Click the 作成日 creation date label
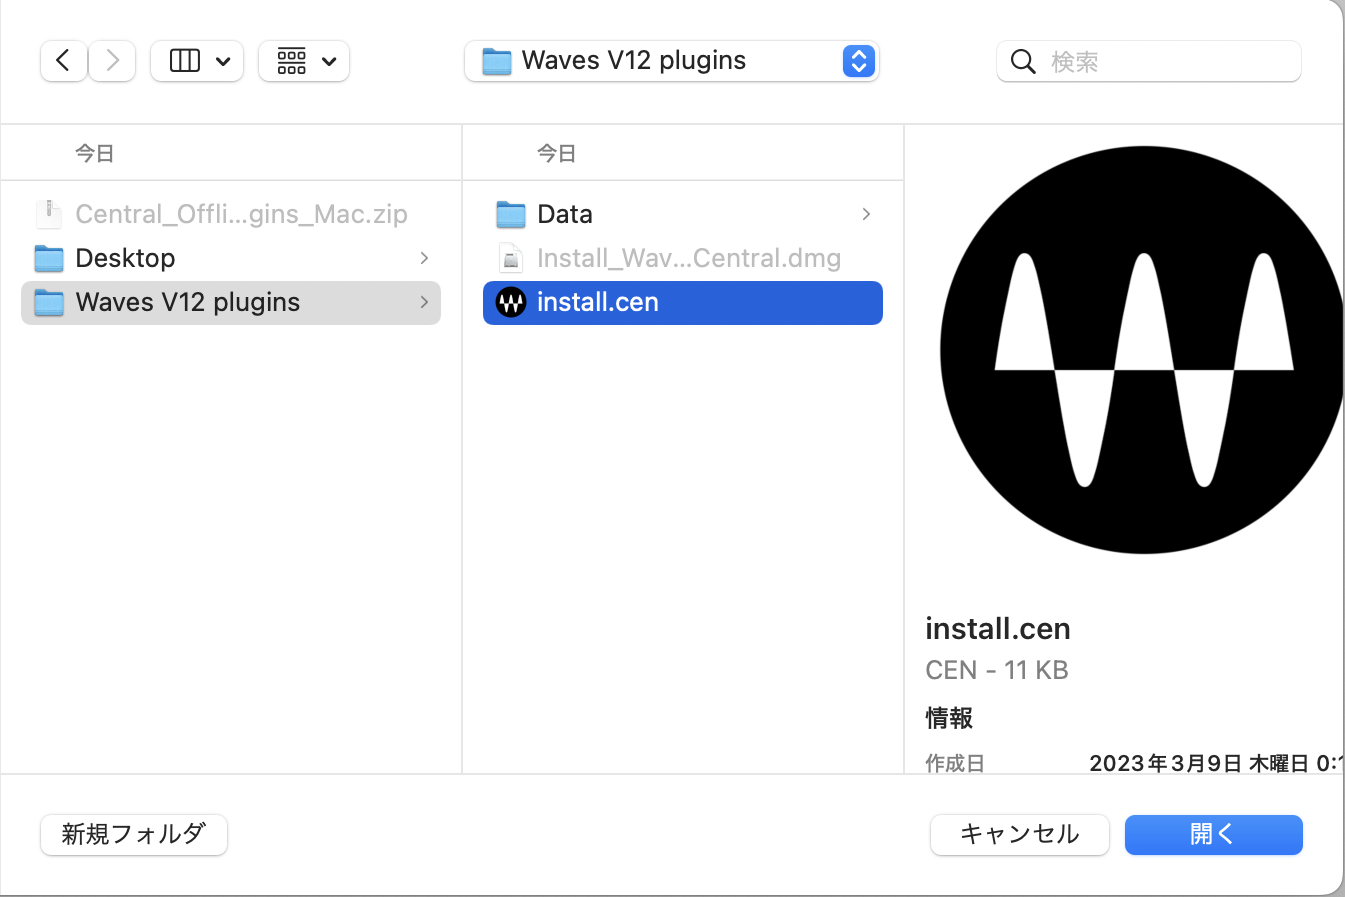This screenshot has height=897, width=1345. point(955,763)
